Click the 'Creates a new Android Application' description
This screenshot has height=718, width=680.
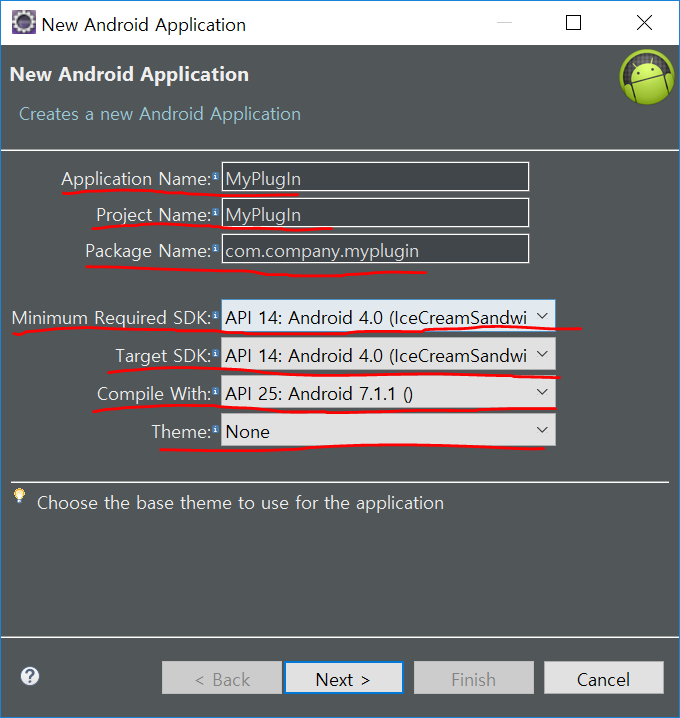pyautogui.click(x=160, y=114)
